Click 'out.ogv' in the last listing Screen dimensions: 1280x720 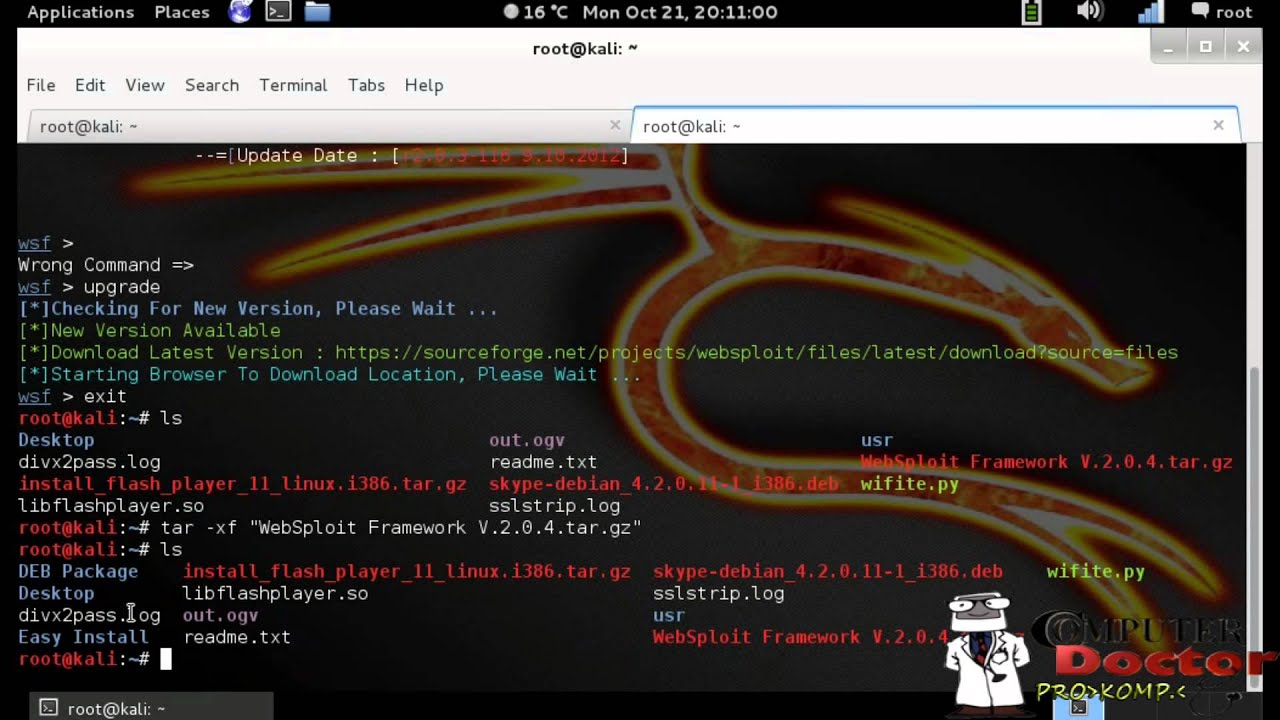220,616
